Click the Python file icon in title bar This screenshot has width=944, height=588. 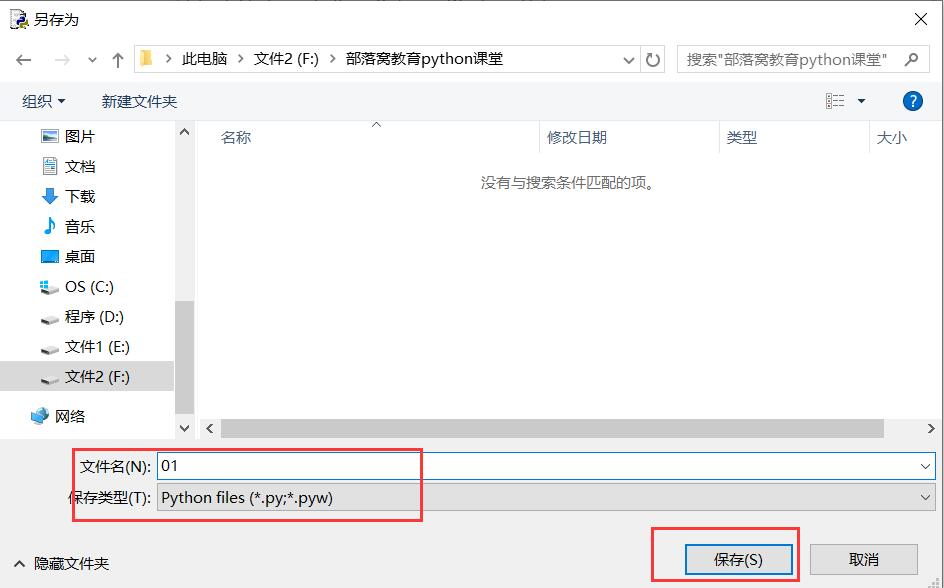click(19, 19)
